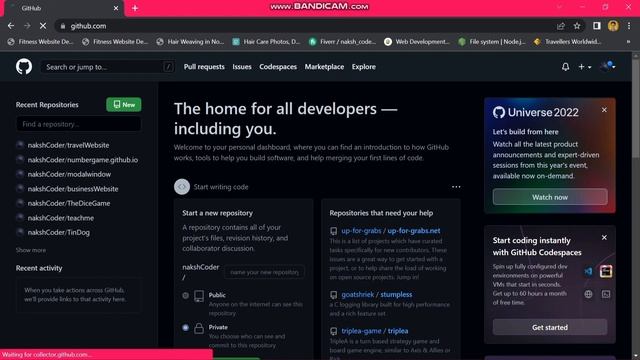Go back with browser back arrow

click(11, 26)
